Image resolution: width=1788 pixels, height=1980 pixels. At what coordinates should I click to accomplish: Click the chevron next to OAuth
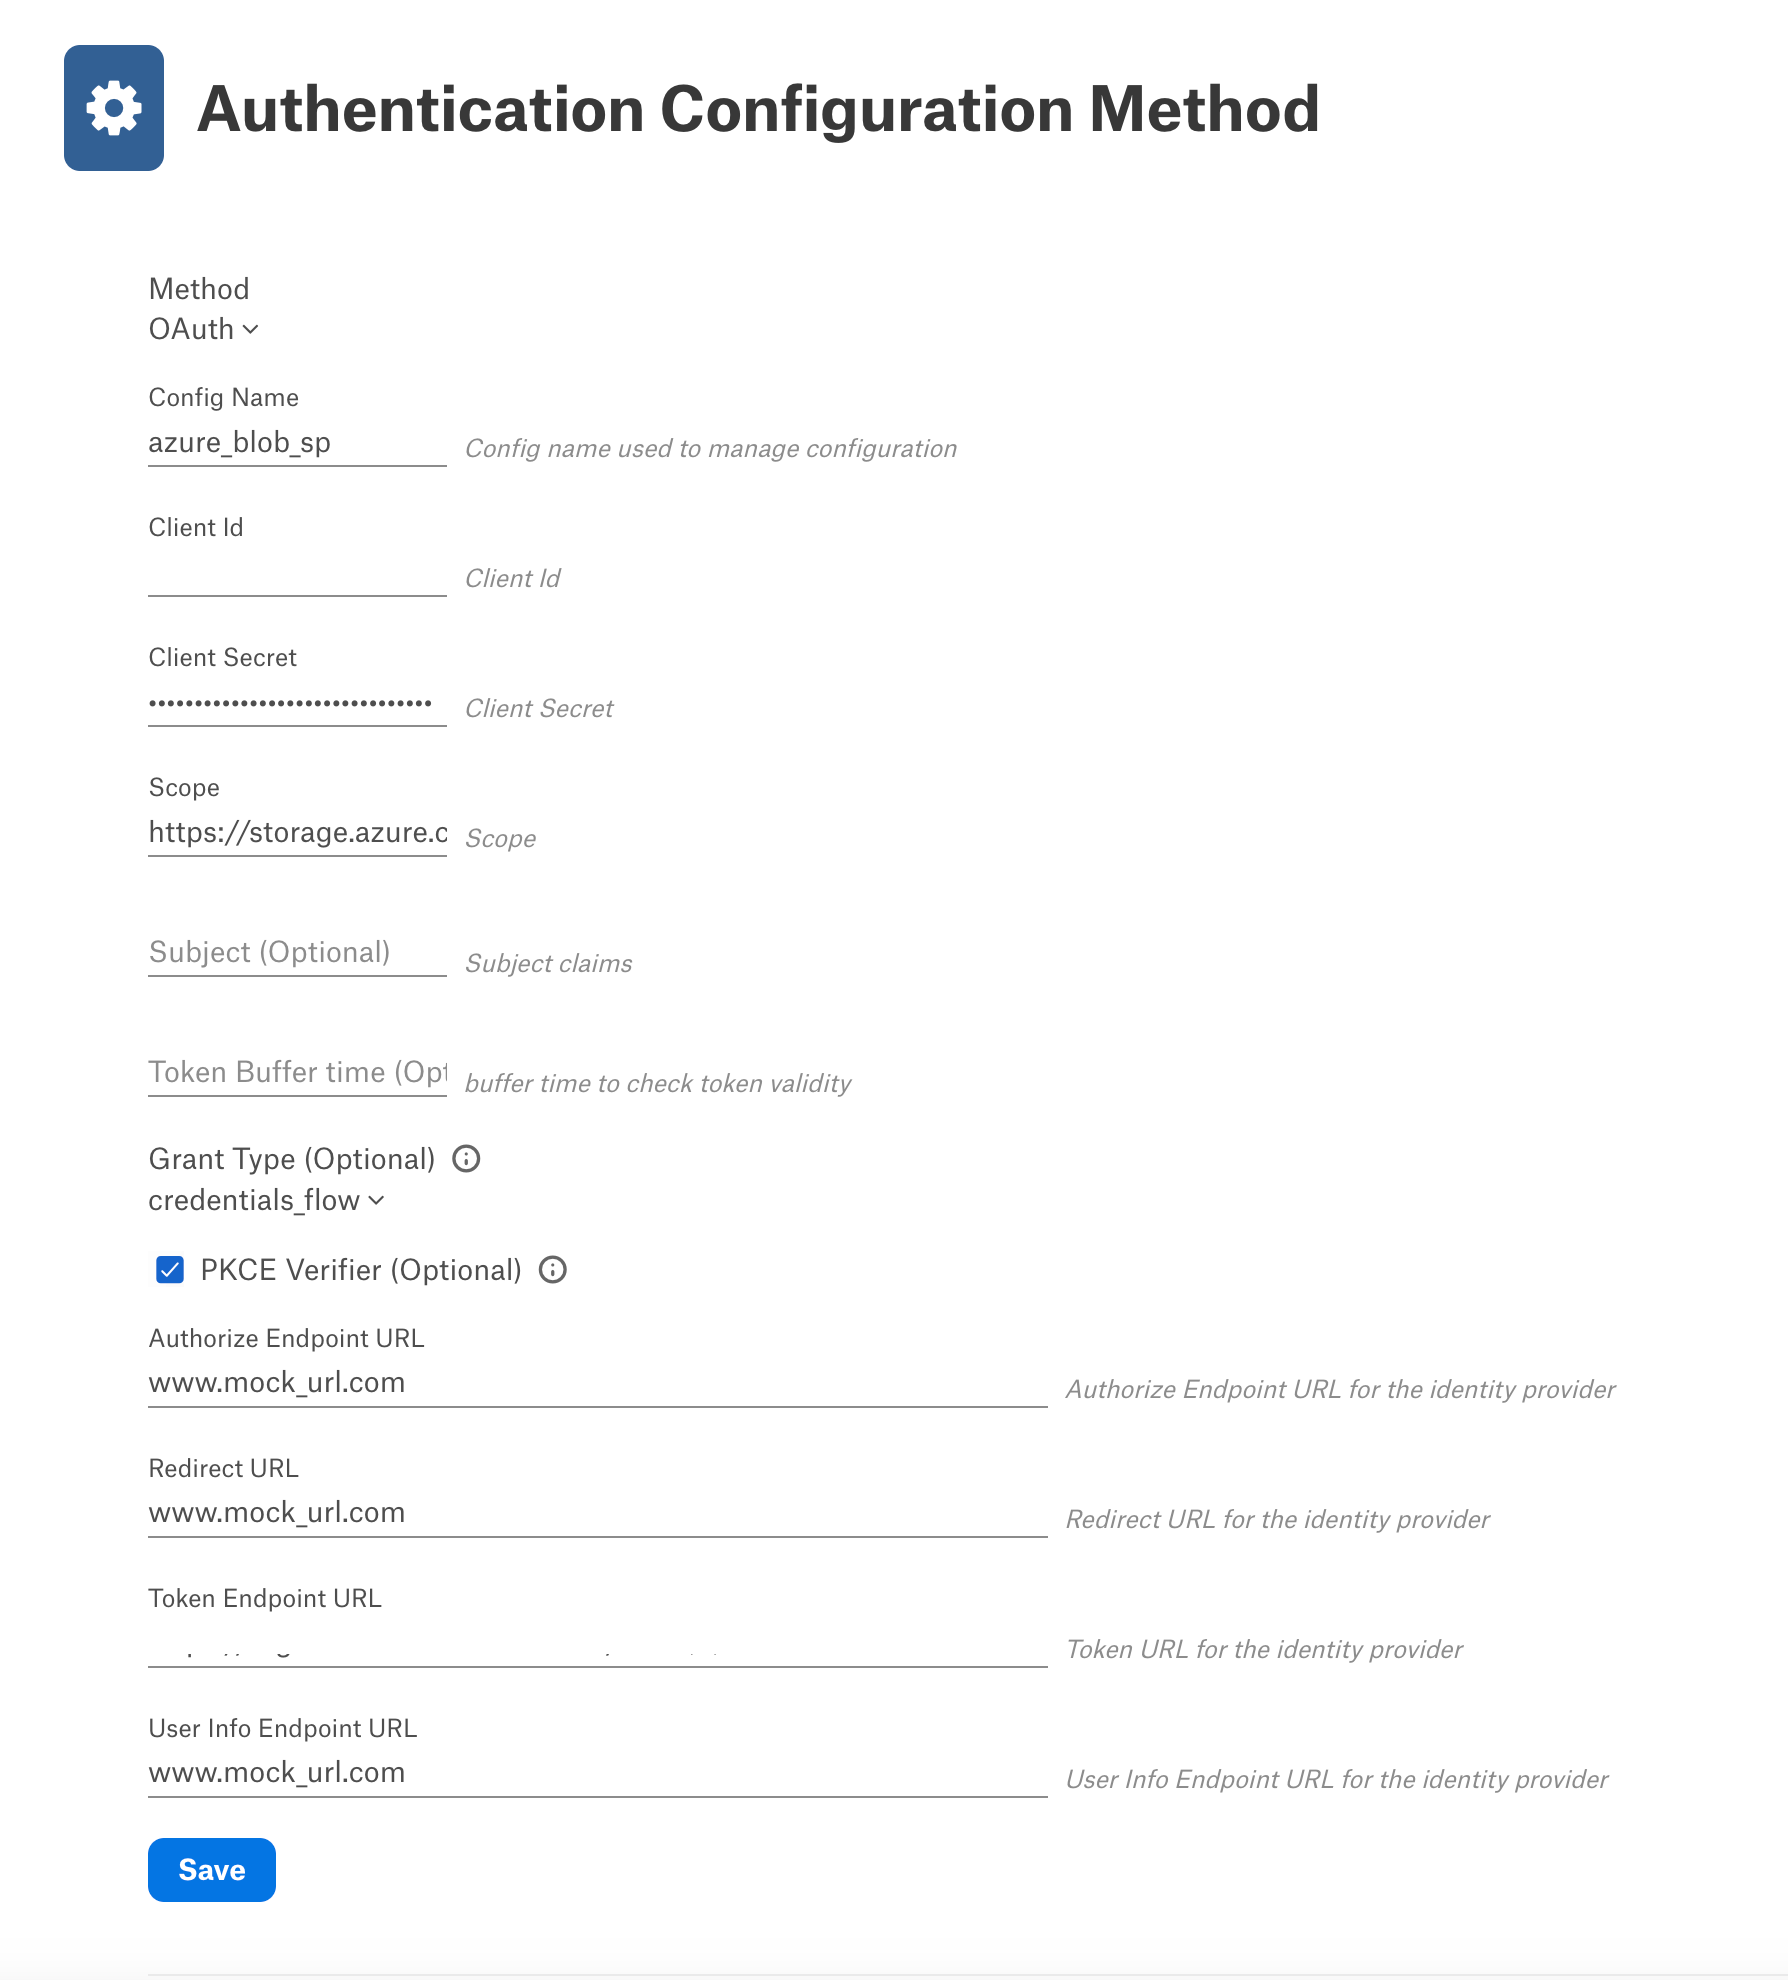tap(251, 330)
